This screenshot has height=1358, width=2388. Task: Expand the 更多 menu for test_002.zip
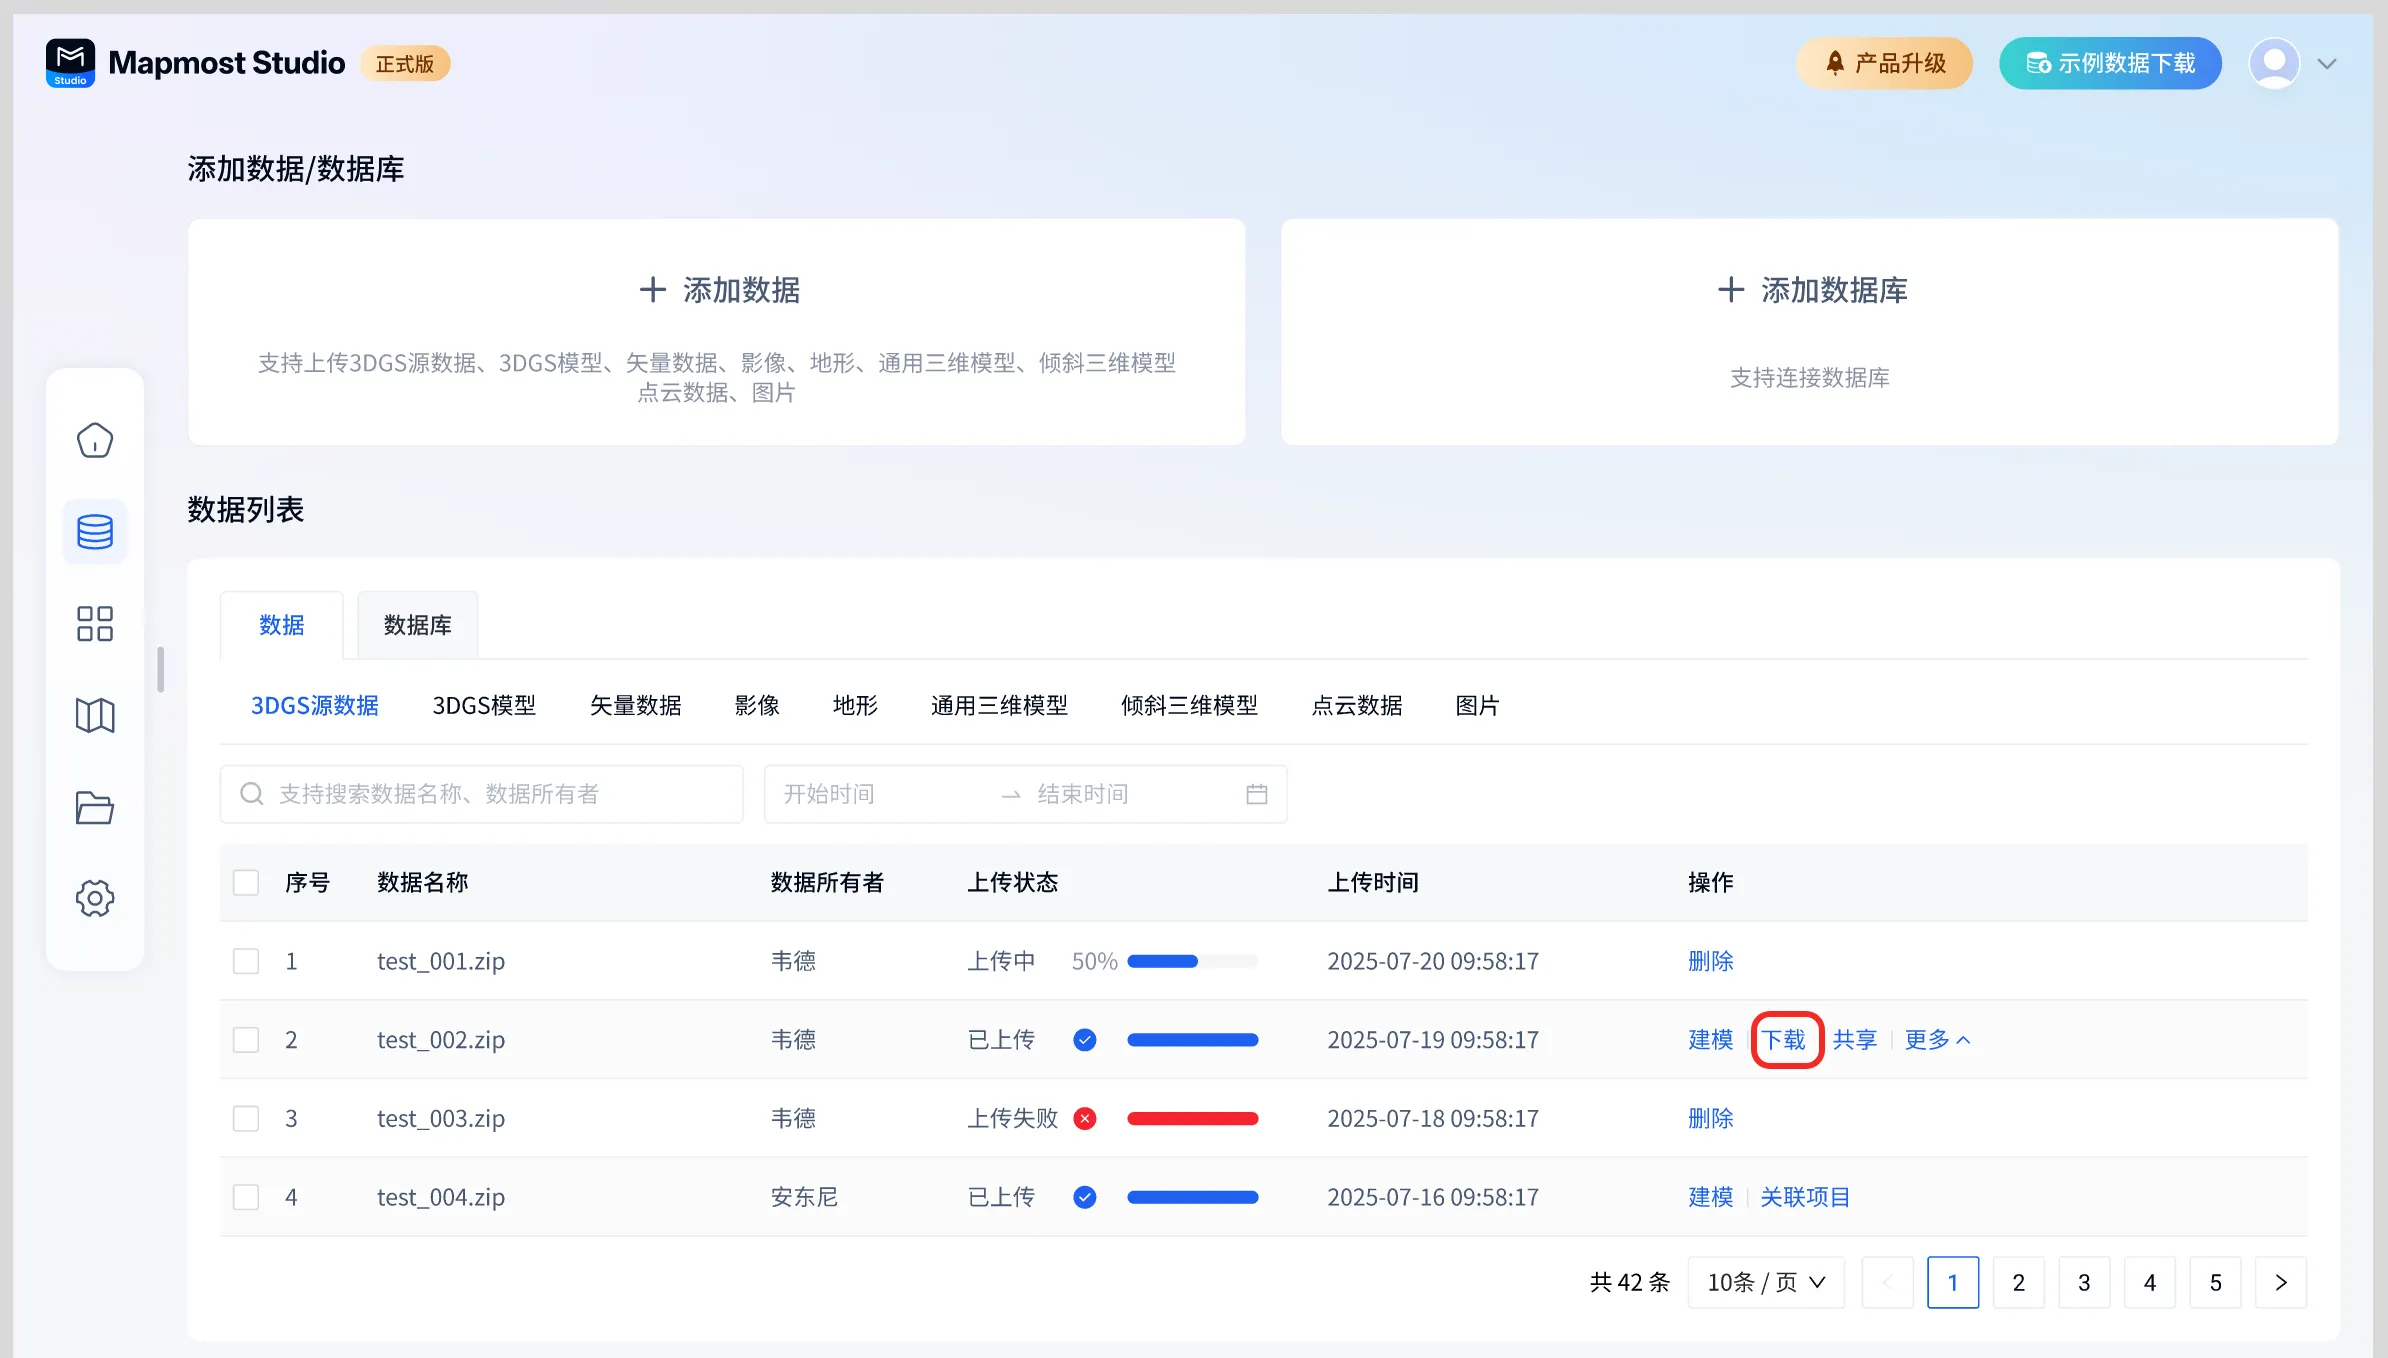1936,1040
